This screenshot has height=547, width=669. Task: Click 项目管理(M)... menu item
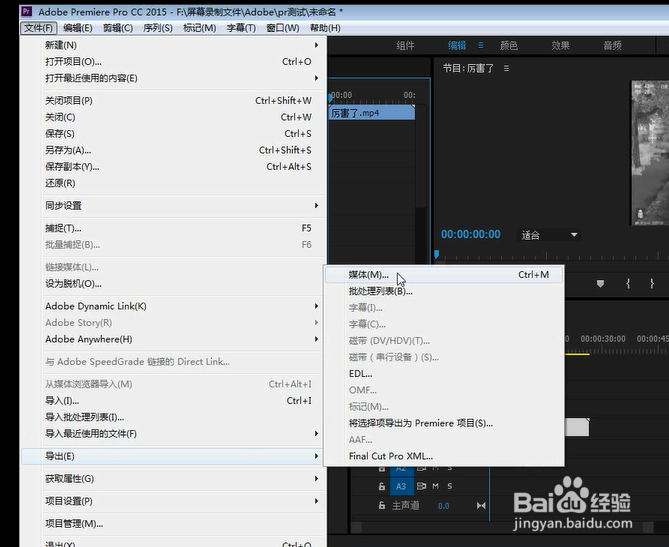(x=173, y=524)
